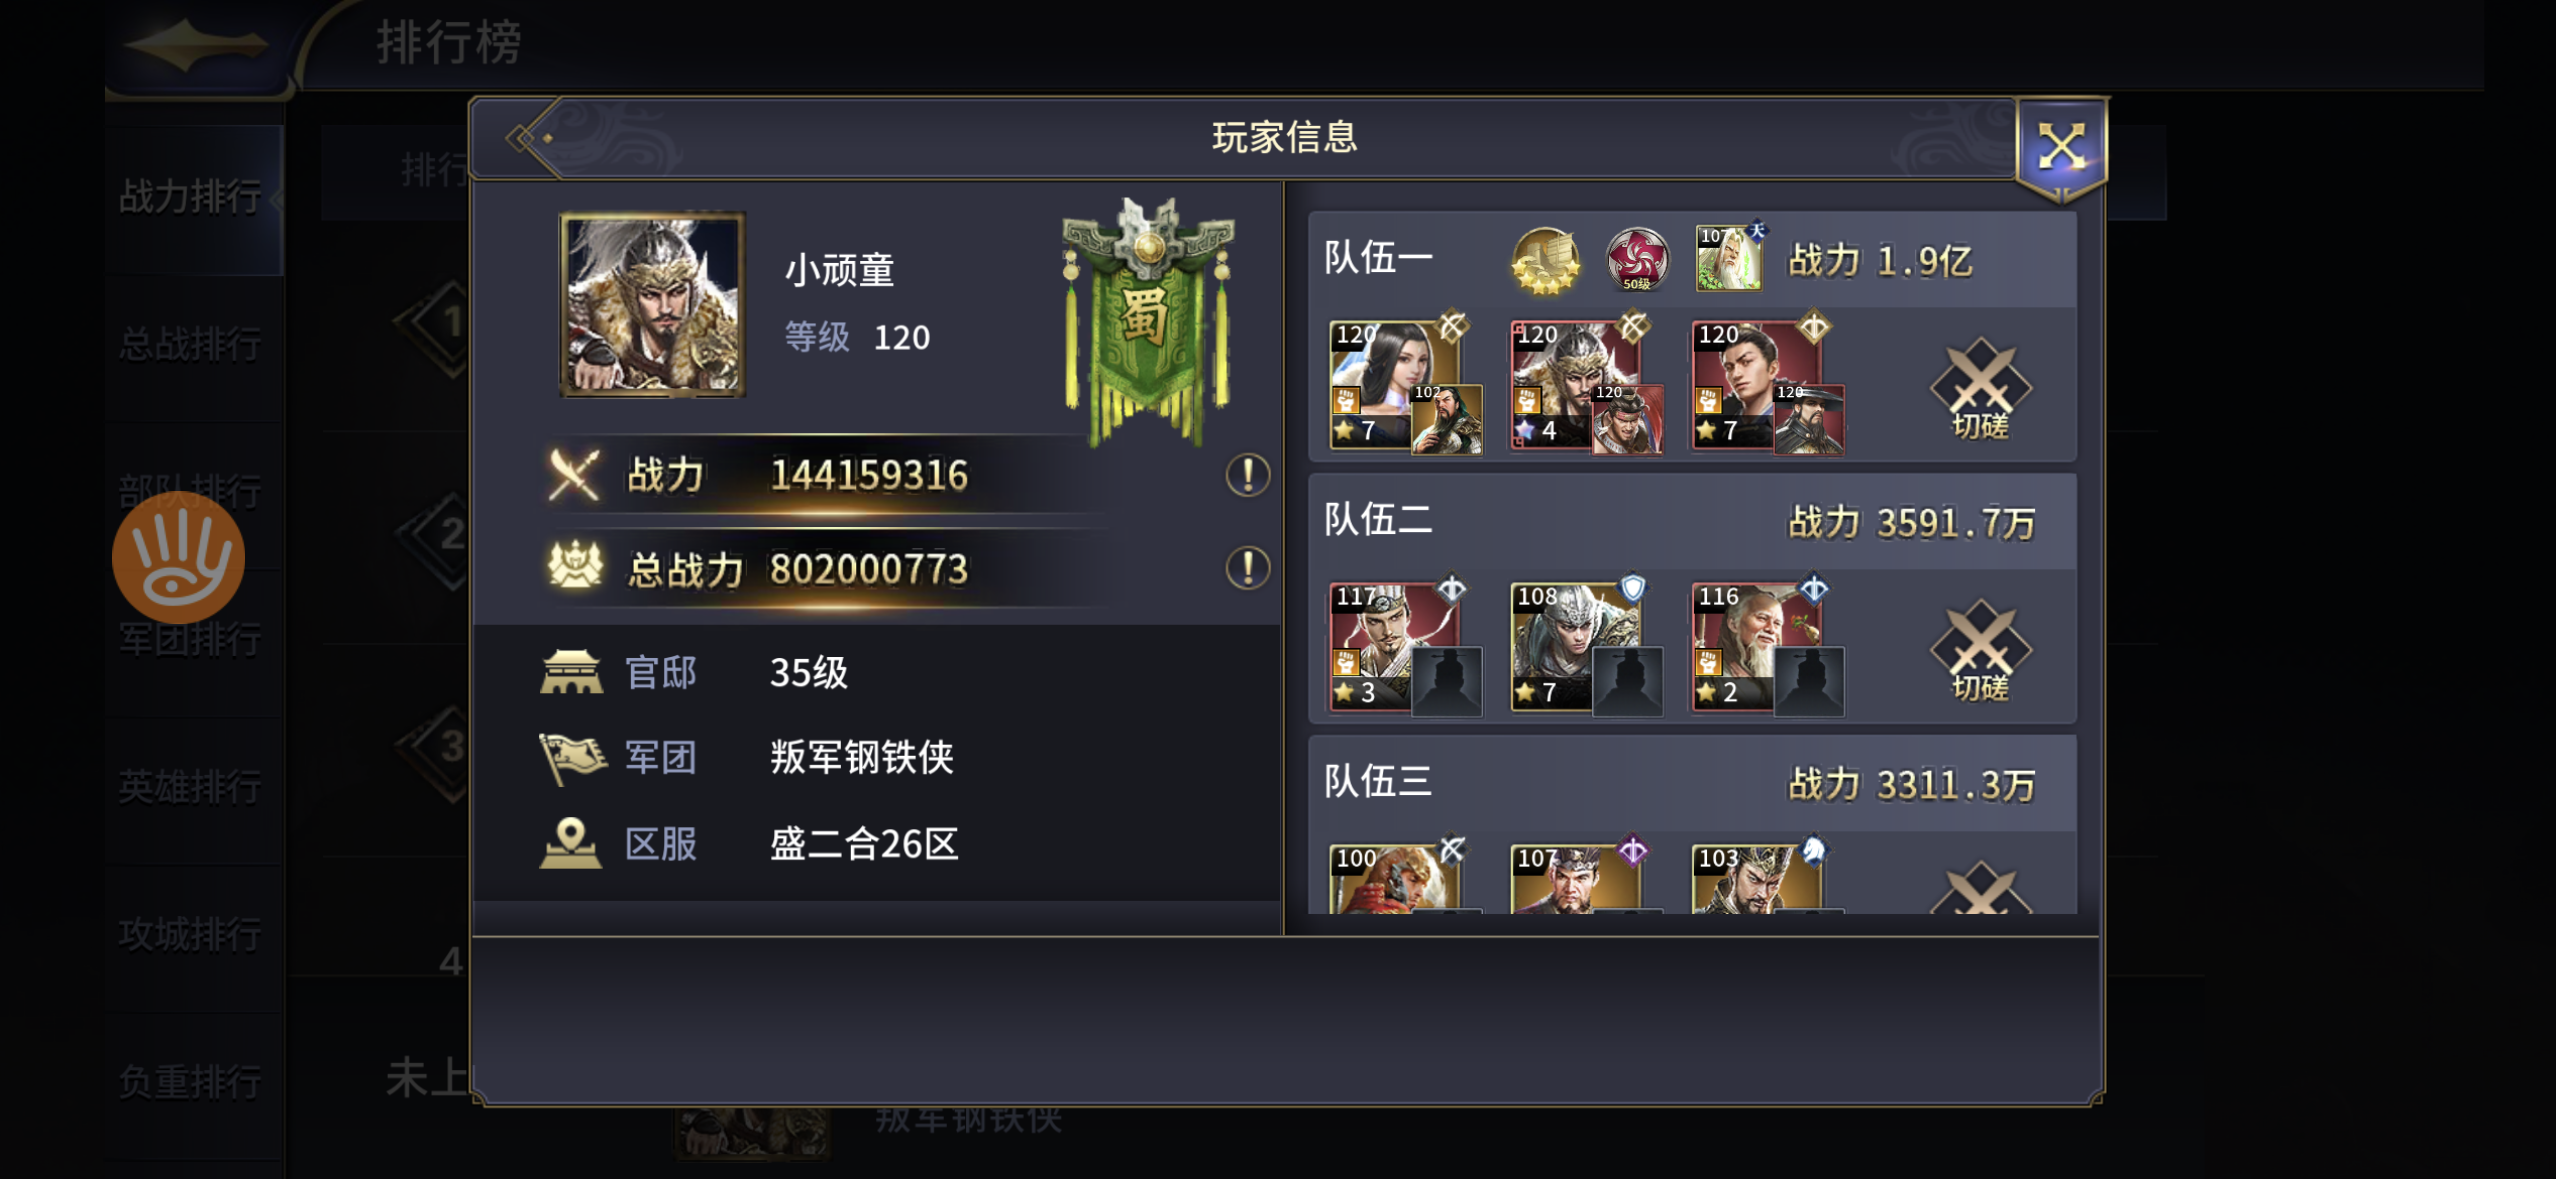The image size is (2556, 1179).
Task: Click the 总战力 info exclamation icon
Action: tap(1247, 568)
